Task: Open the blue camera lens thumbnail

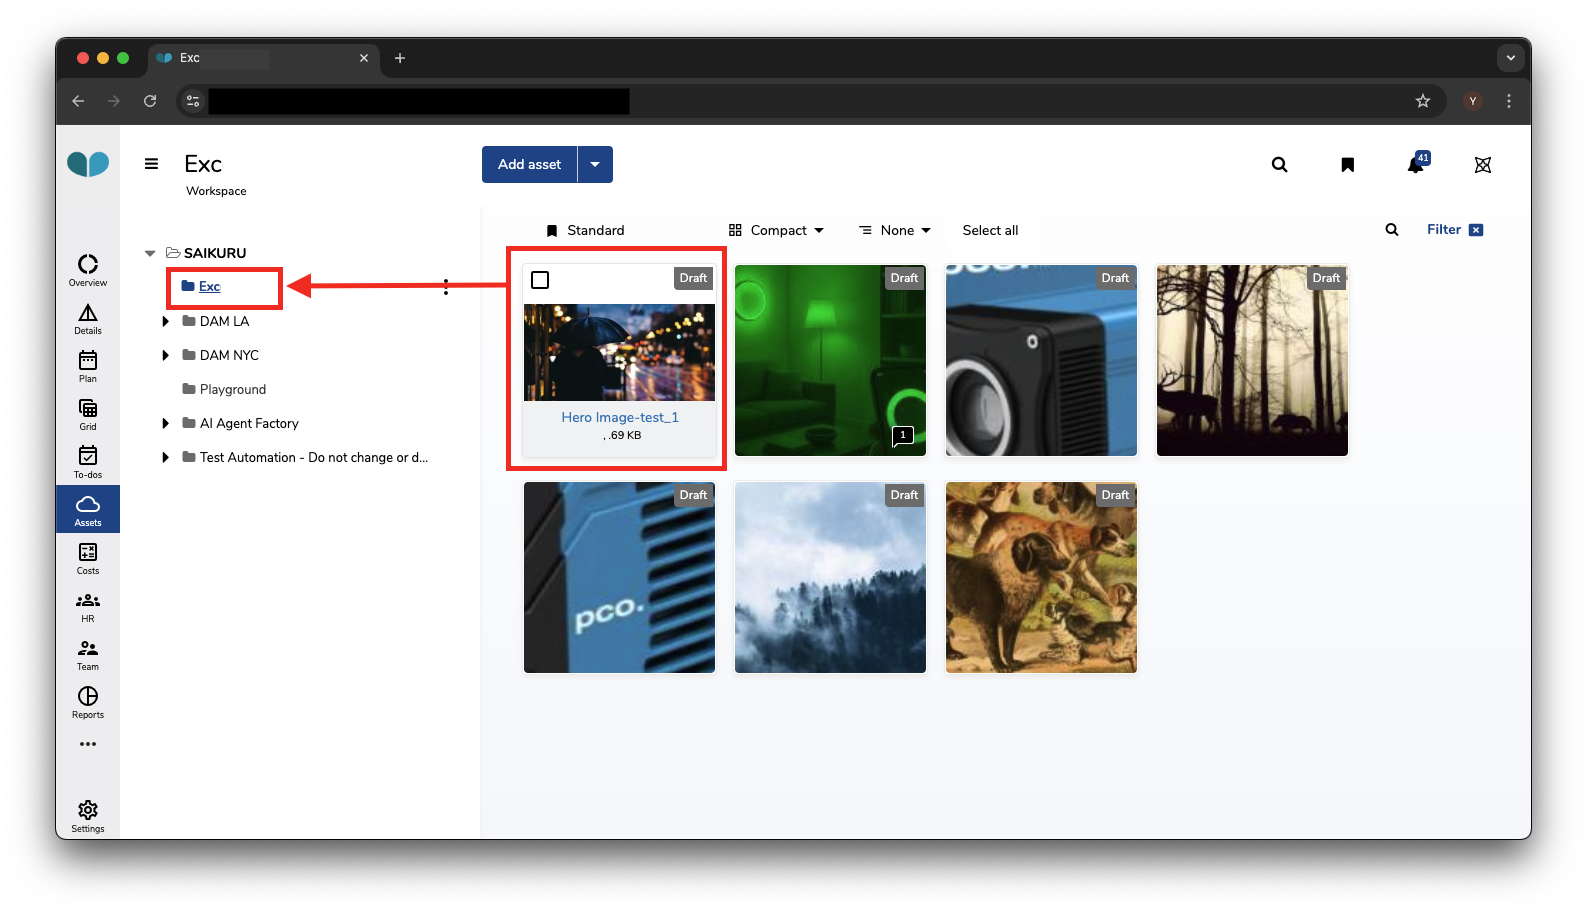Action: click(x=1041, y=360)
